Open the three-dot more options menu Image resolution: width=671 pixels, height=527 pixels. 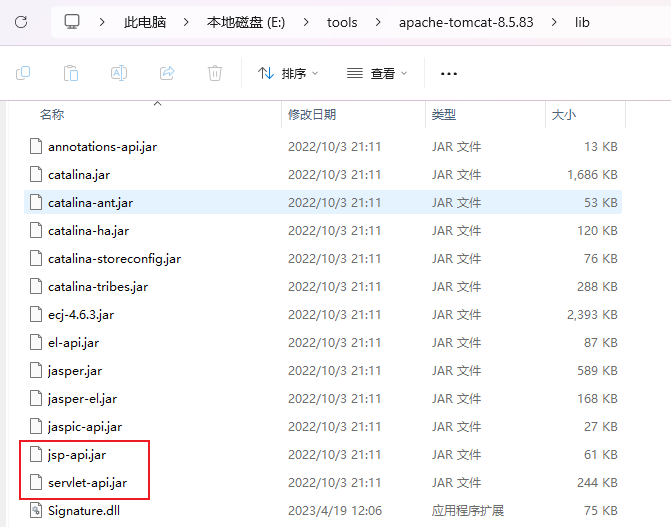(448, 74)
